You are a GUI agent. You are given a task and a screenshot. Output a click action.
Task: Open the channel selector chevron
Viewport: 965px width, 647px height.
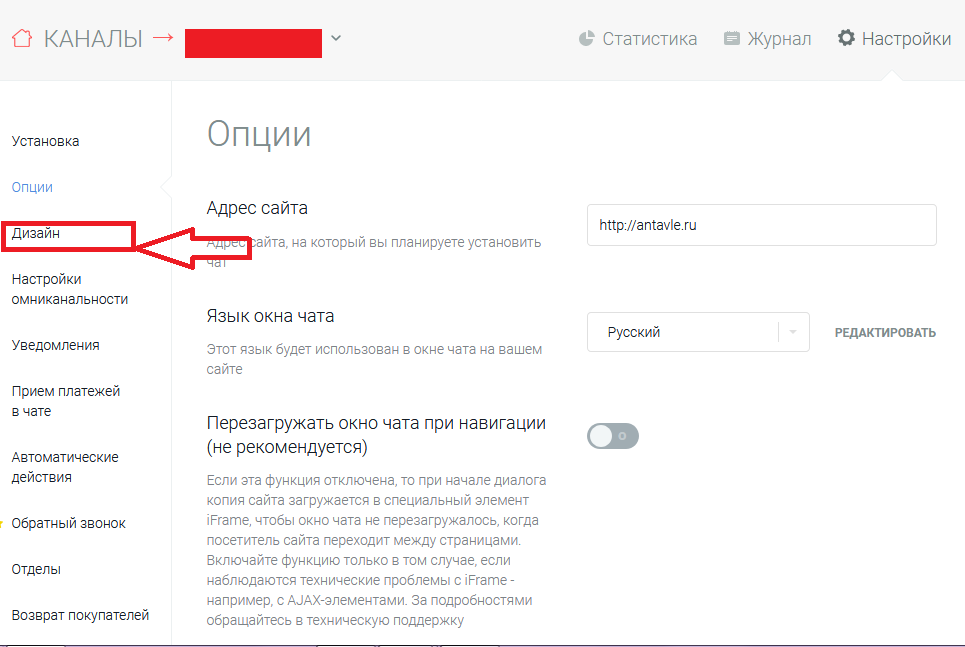click(336, 38)
